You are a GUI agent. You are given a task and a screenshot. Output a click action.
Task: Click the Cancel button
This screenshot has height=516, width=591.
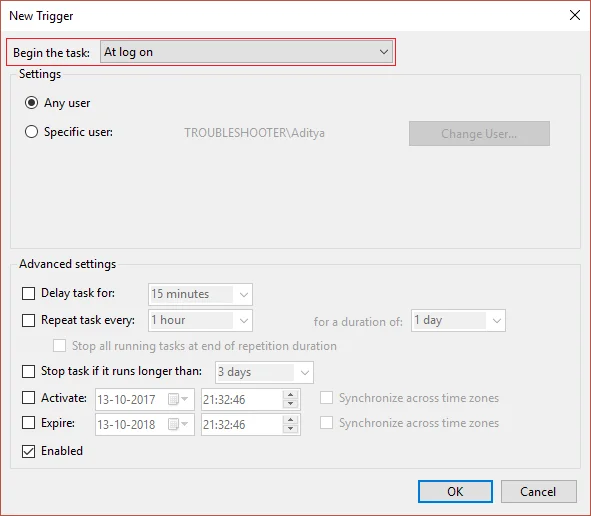539,492
